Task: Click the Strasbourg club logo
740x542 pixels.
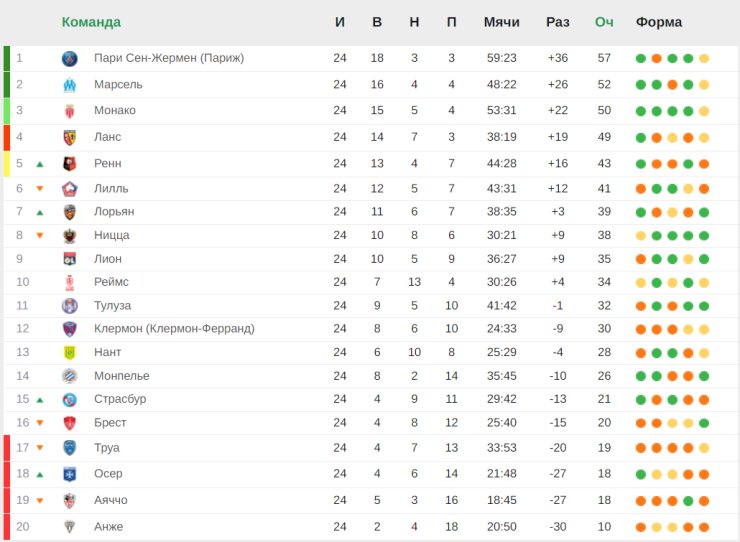Action: pos(69,399)
